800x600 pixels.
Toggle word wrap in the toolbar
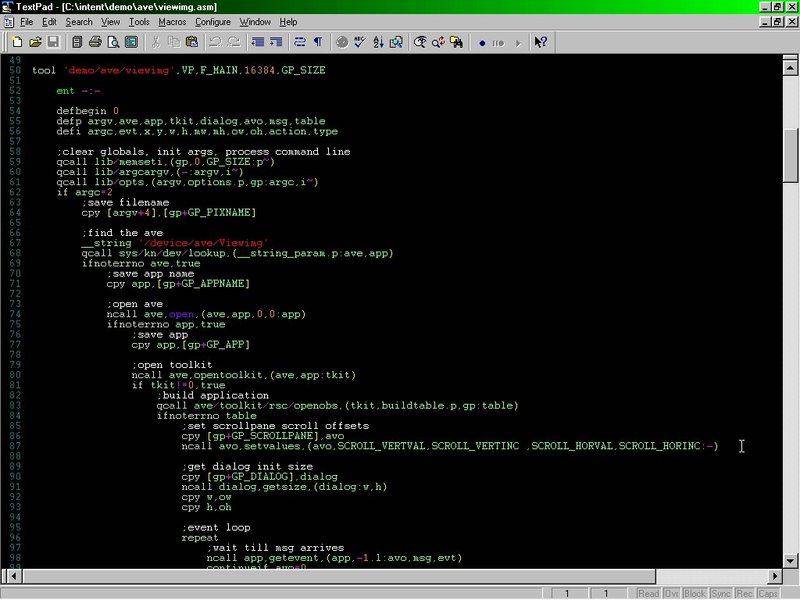[x=300, y=42]
